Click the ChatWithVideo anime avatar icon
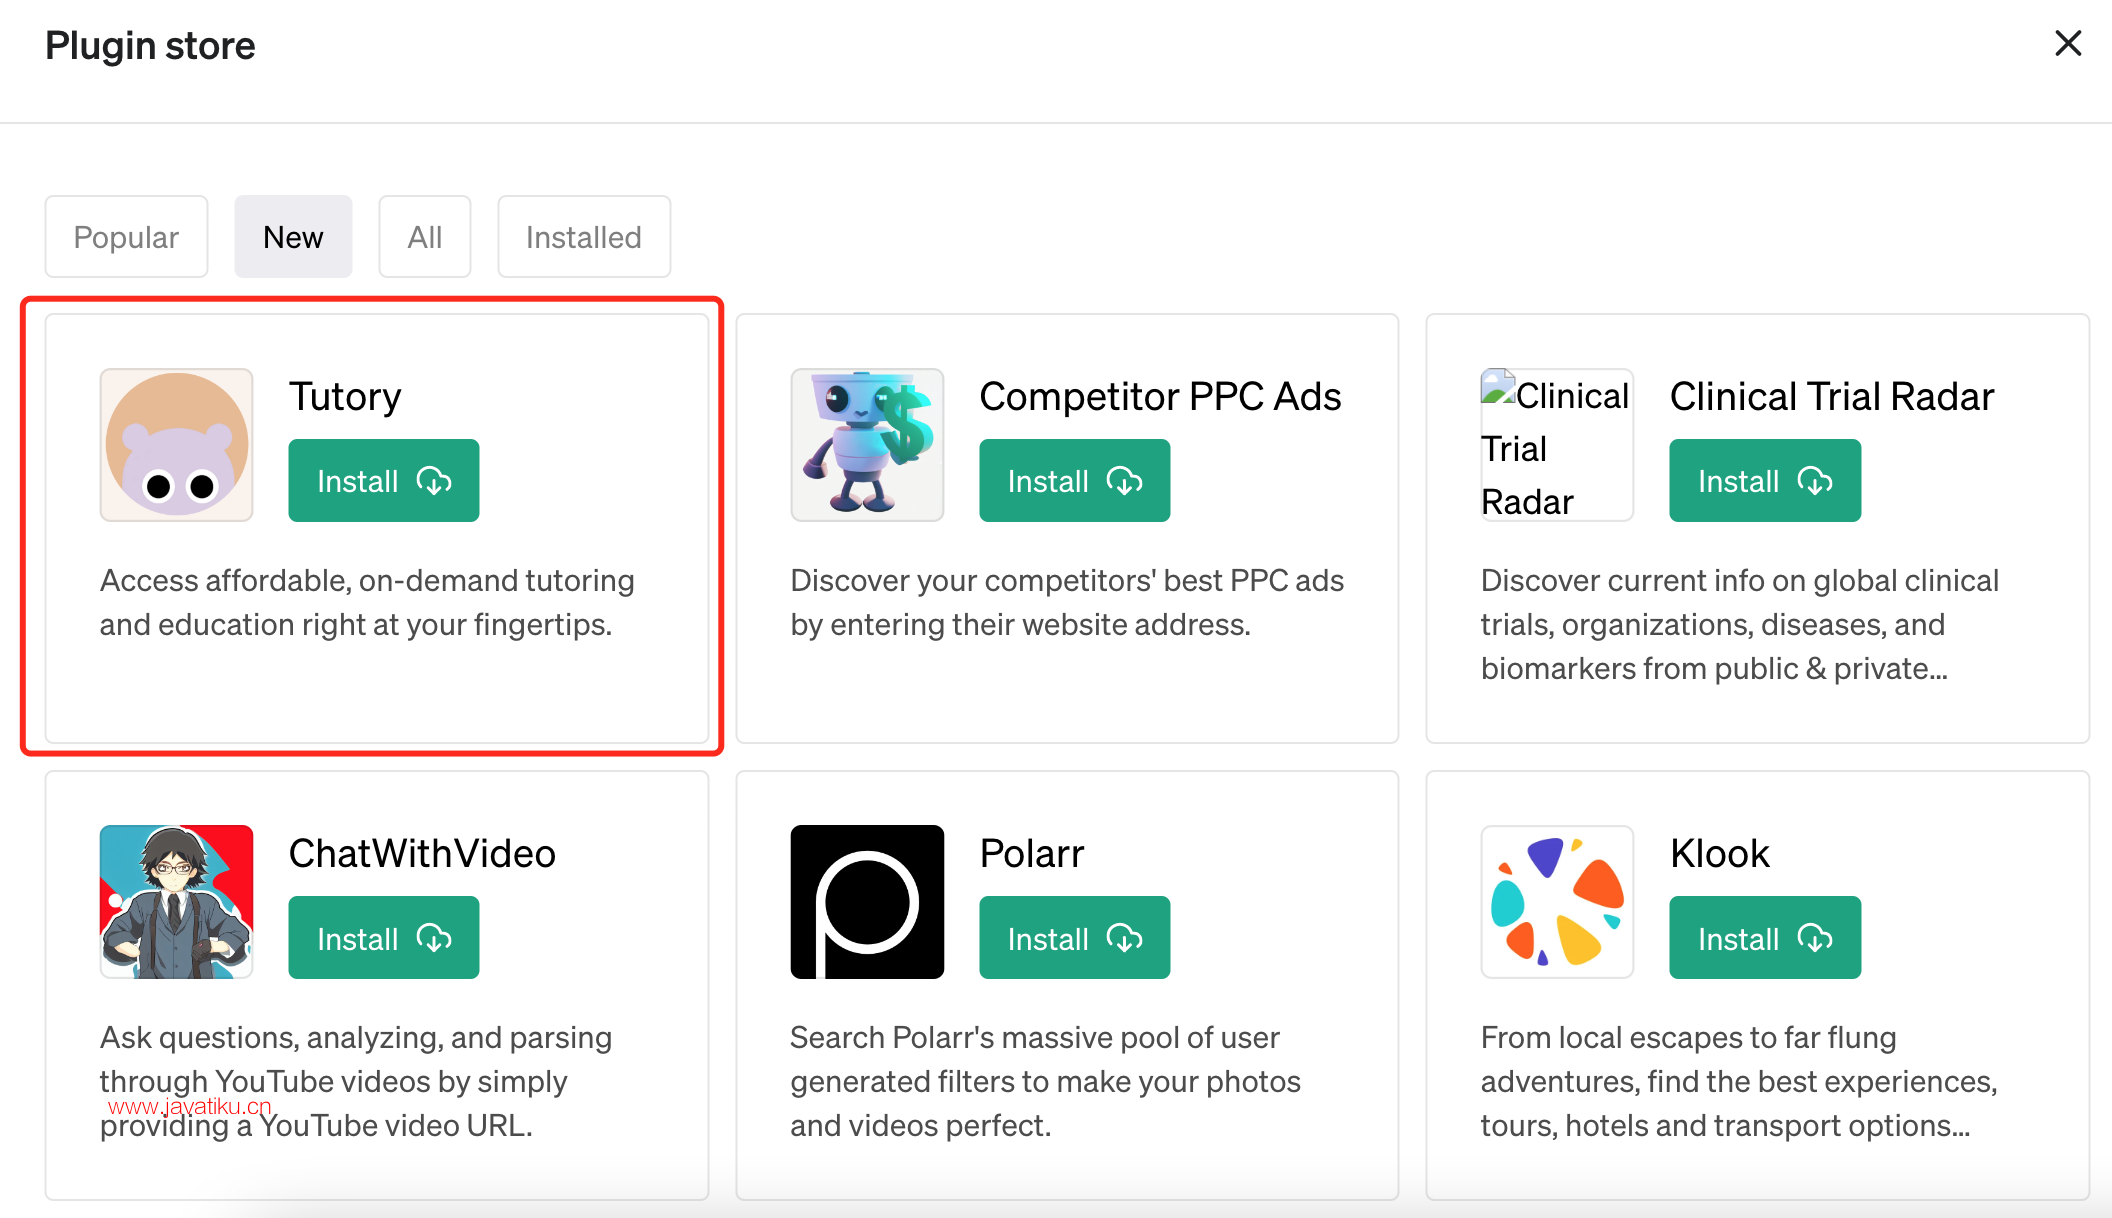Screen dimensions: 2112x1218 point(176,902)
